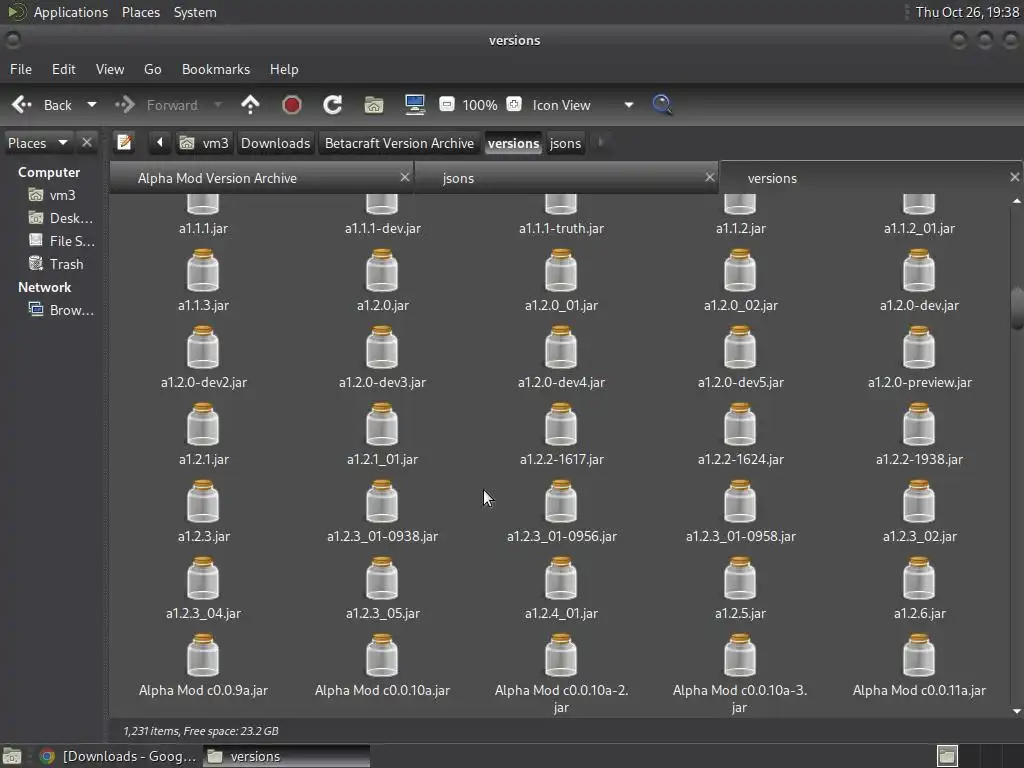Open File System in the sidebar
Image resolution: width=1024 pixels, height=768 pixels.
[61, 241]
